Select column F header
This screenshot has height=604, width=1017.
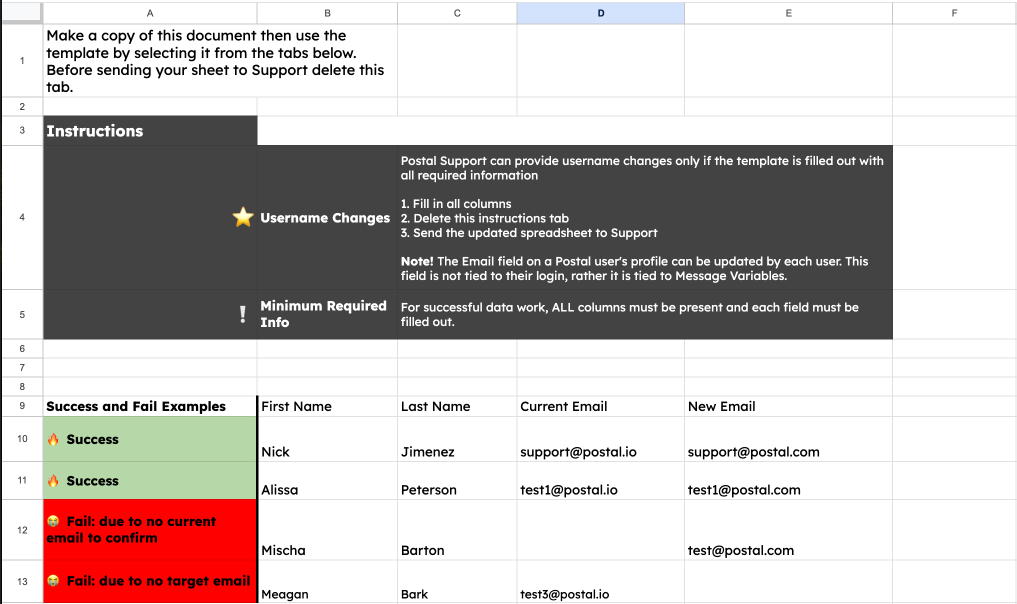954,13
